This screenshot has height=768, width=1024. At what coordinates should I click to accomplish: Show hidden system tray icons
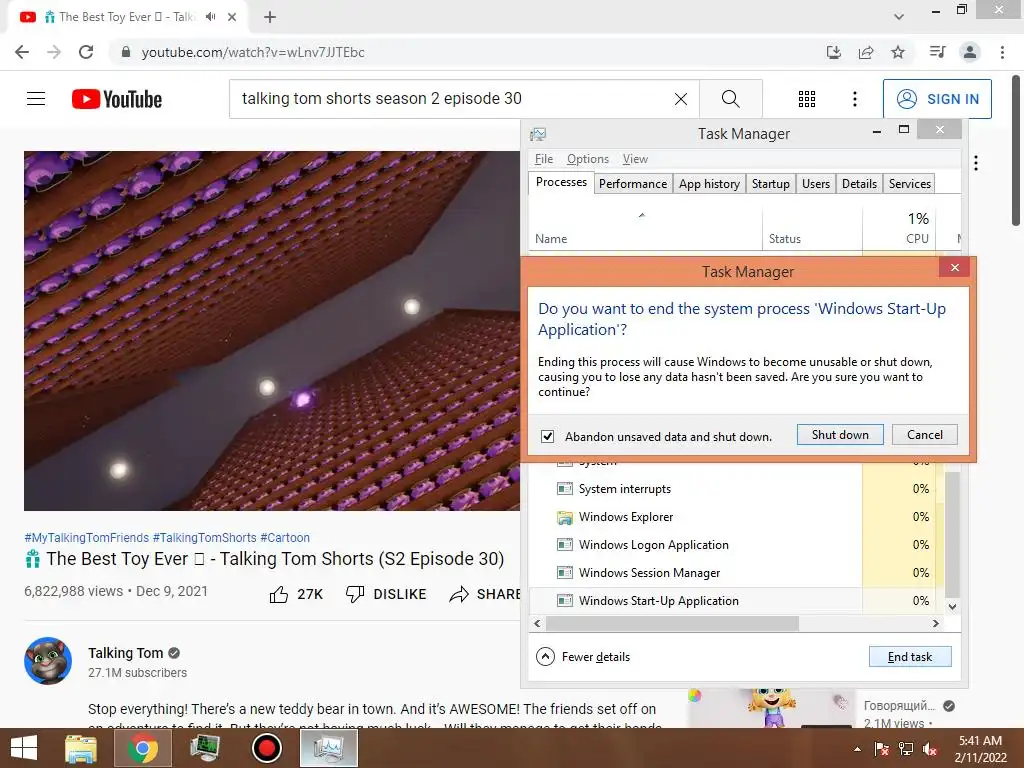[x=857, y=749]
